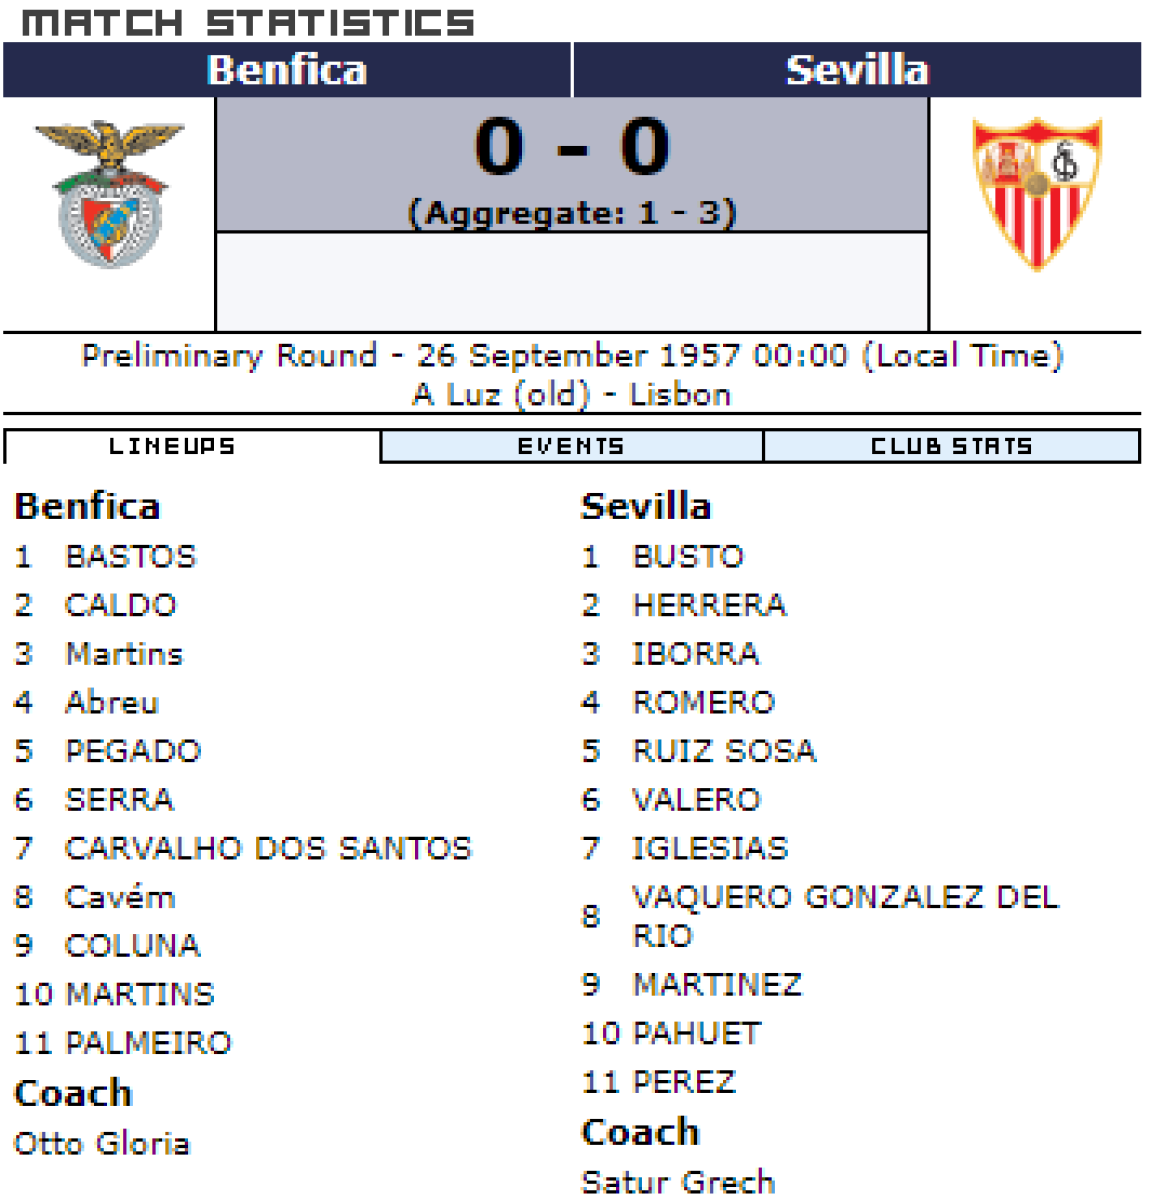Click the Sevilla club crest logo
This screenshot has width=1151, height=1200.
tap(1037, 193)
